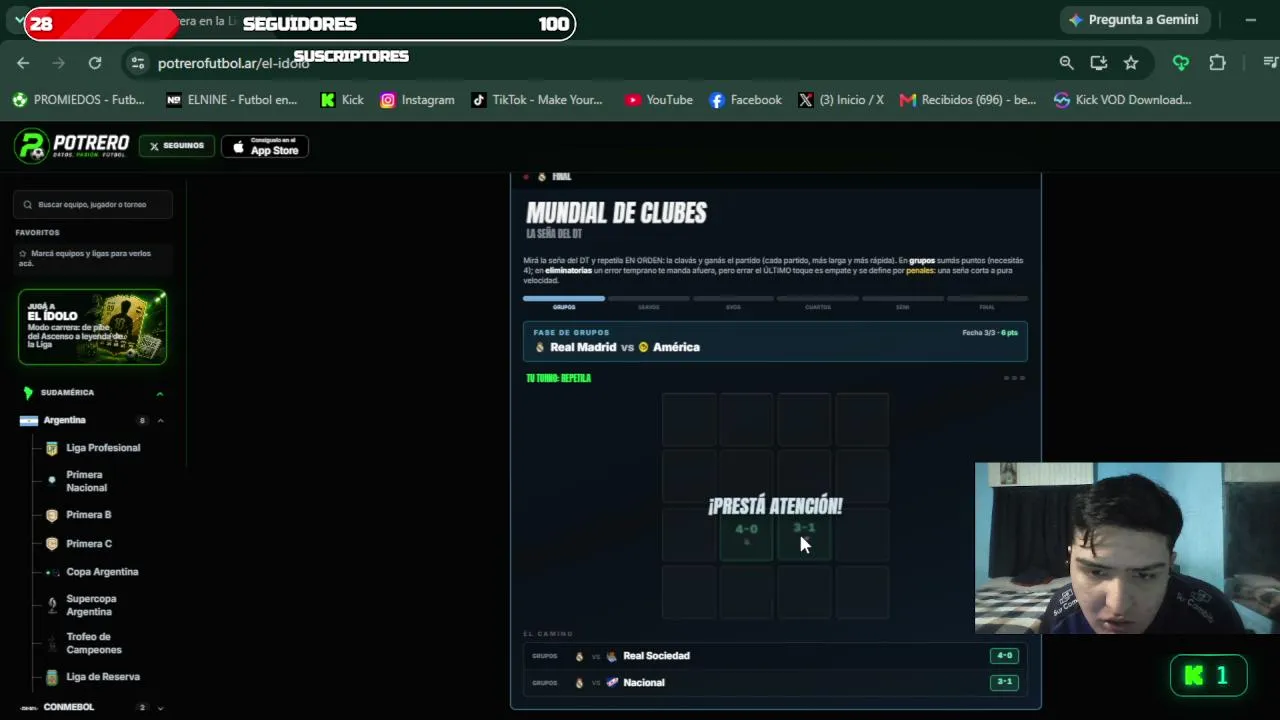Open the site information icon beside the URL
1280x720 pixels.
point(138,63)
